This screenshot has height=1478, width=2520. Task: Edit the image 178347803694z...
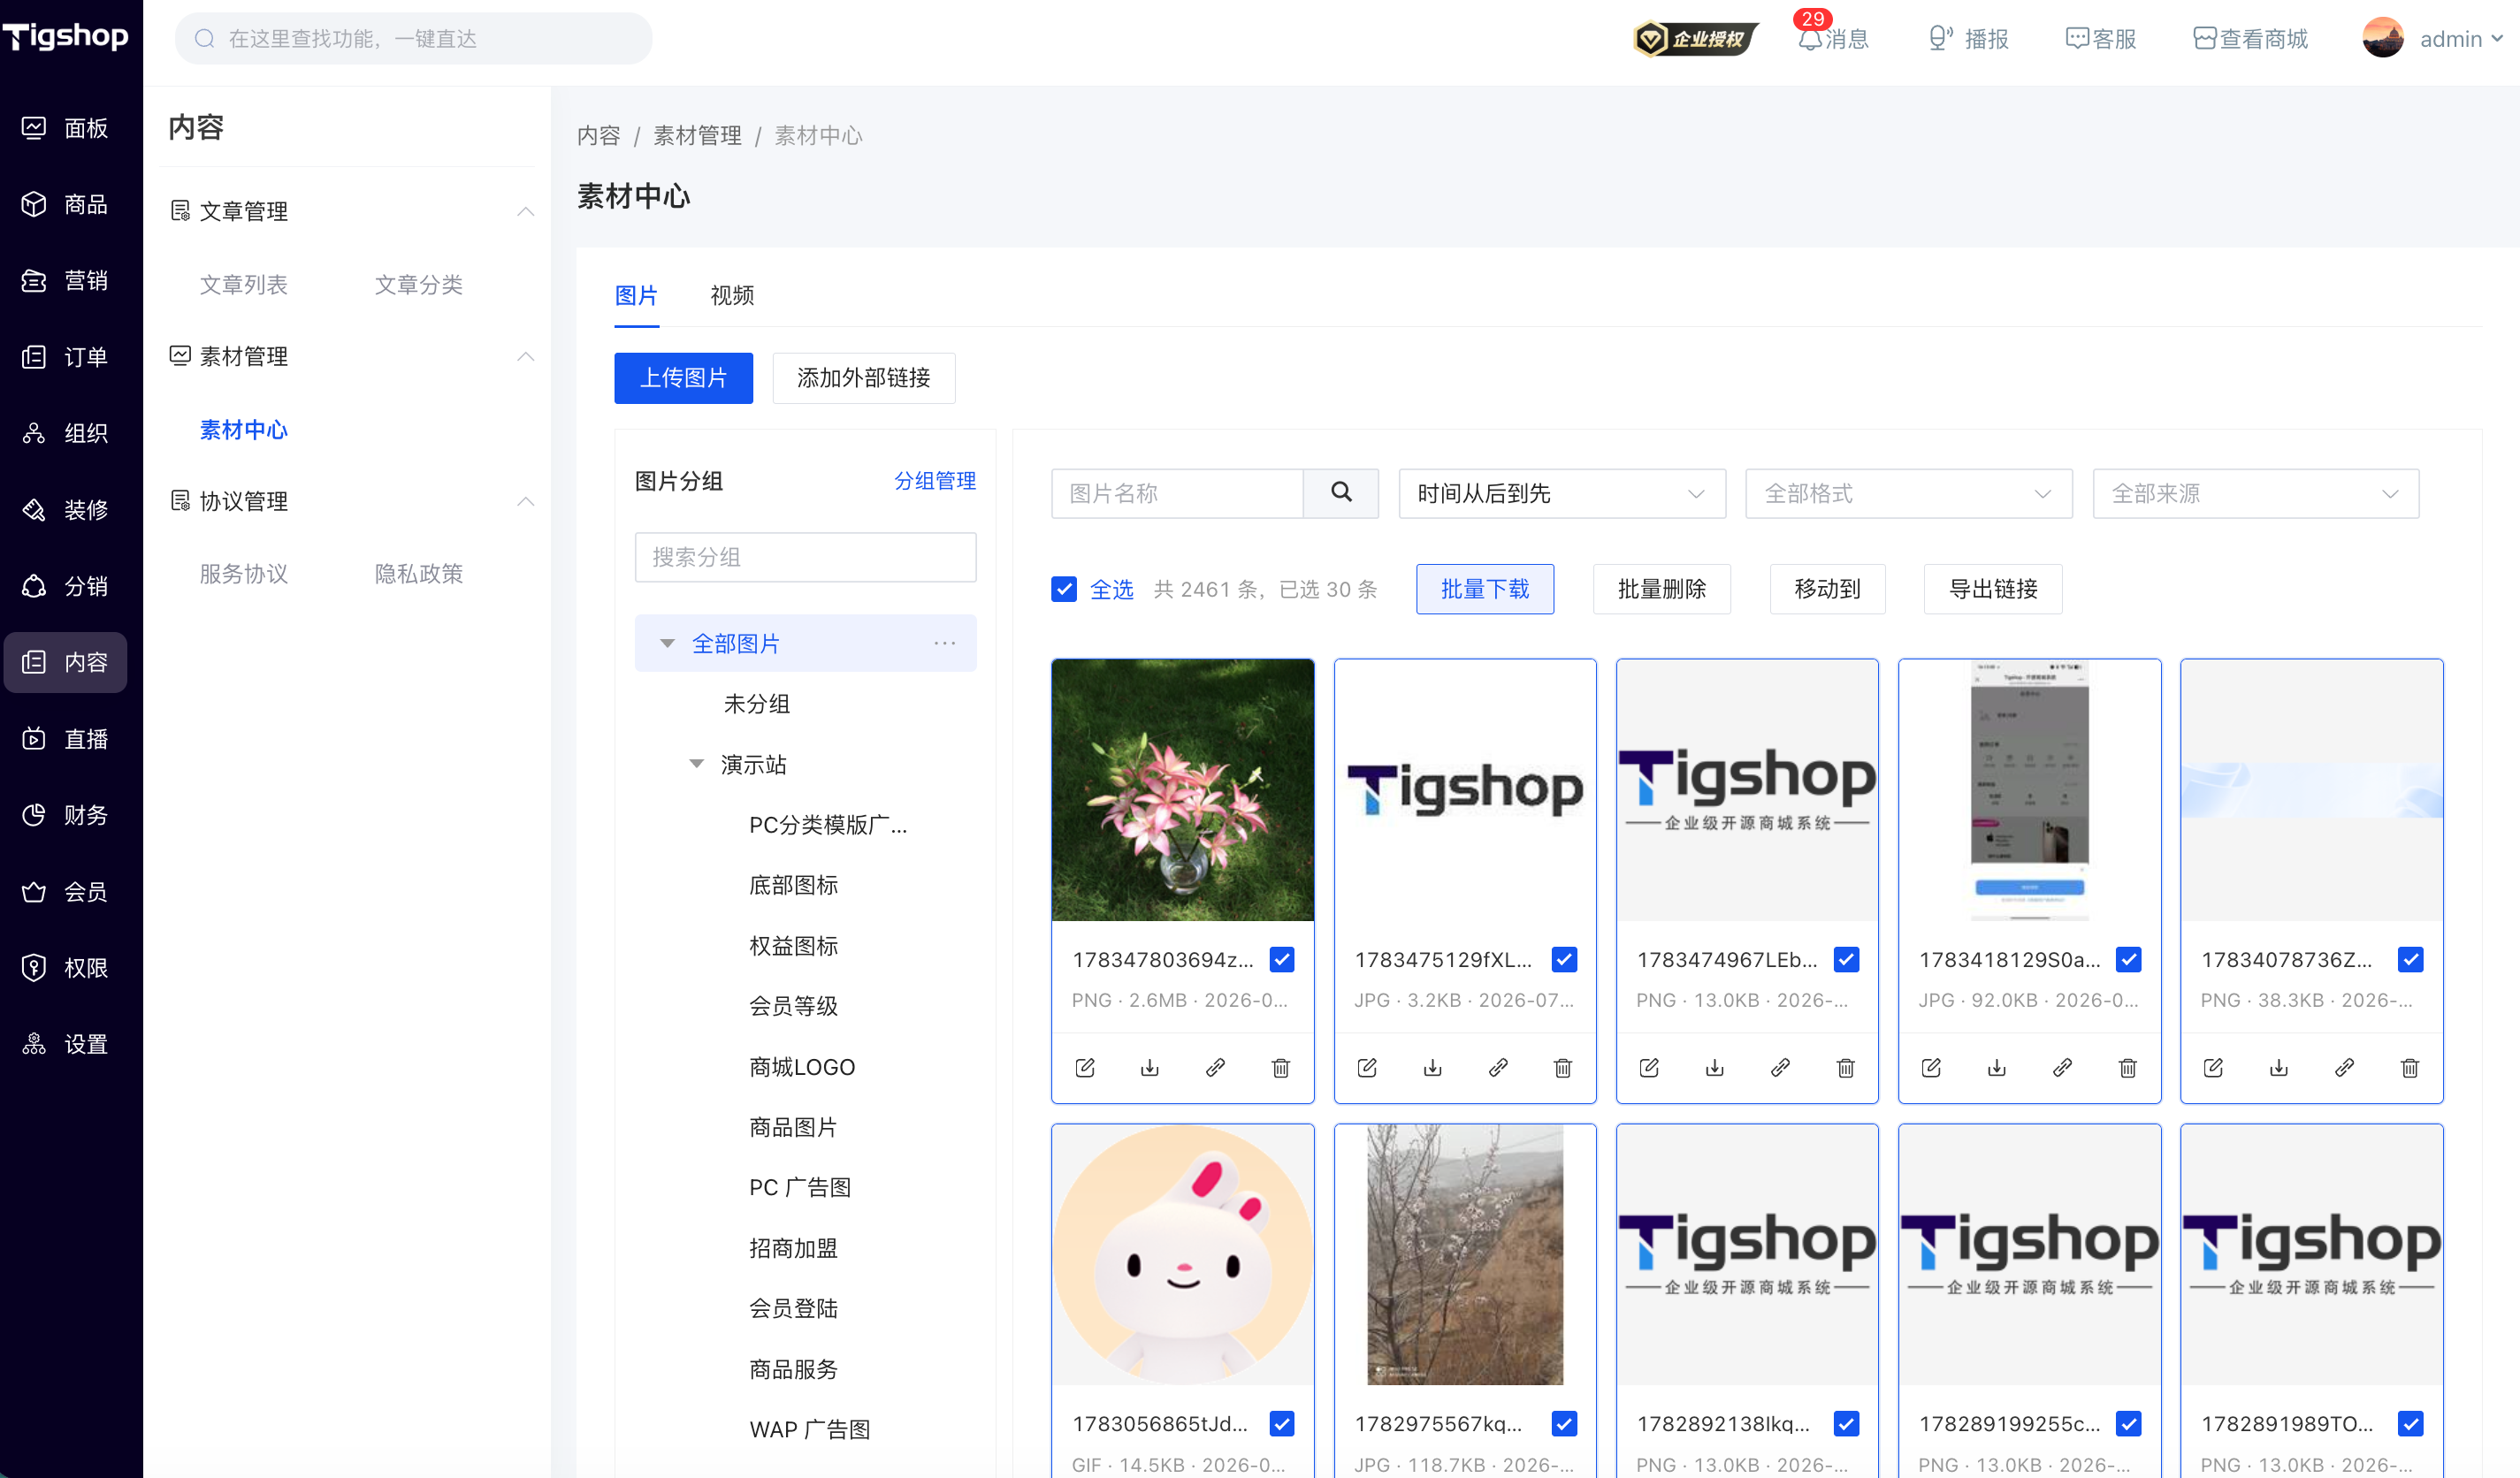coord(1085,1068)
